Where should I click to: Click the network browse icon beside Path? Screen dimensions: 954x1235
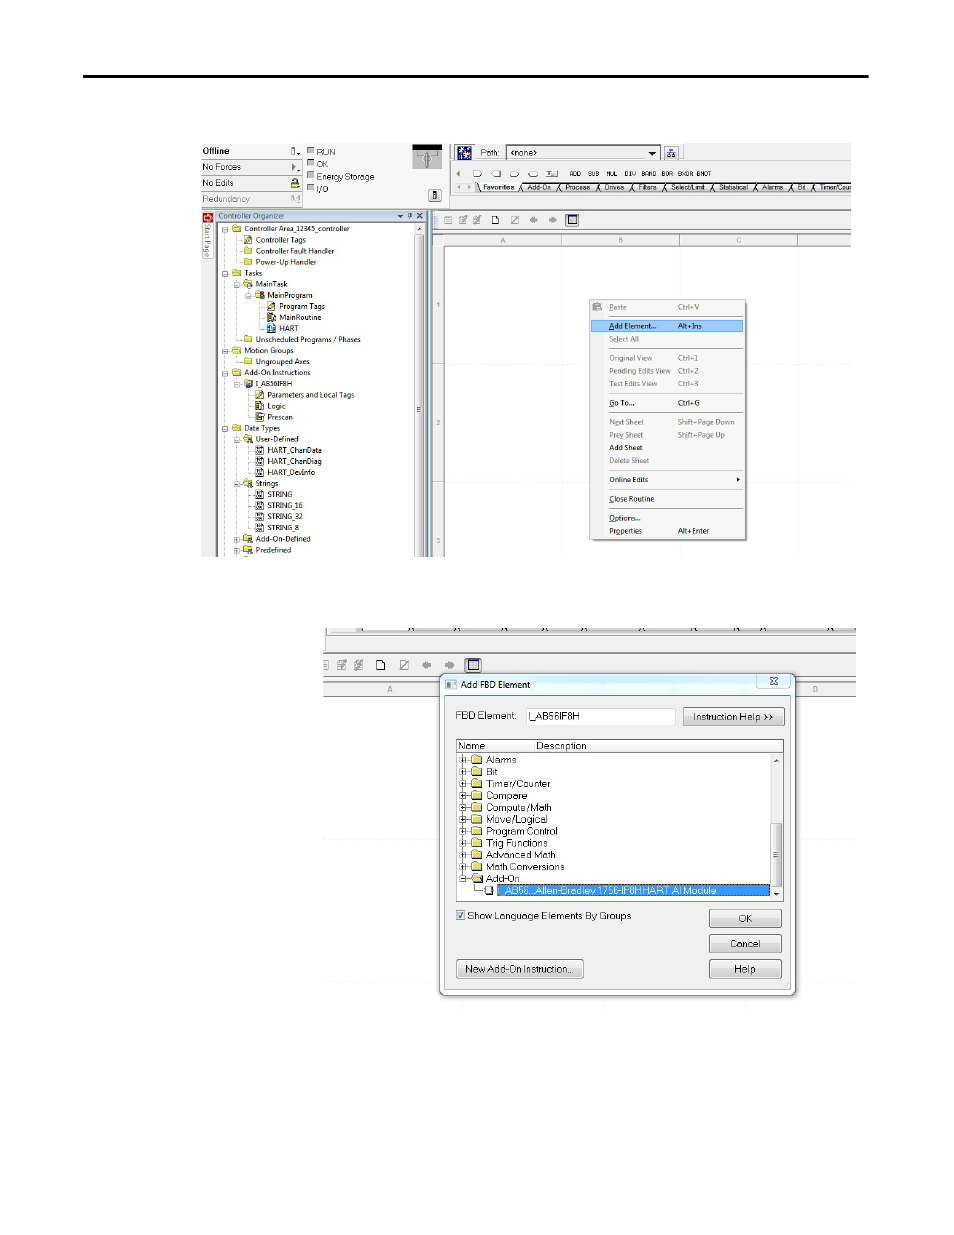pyautogui.click(x=671, y=153)
